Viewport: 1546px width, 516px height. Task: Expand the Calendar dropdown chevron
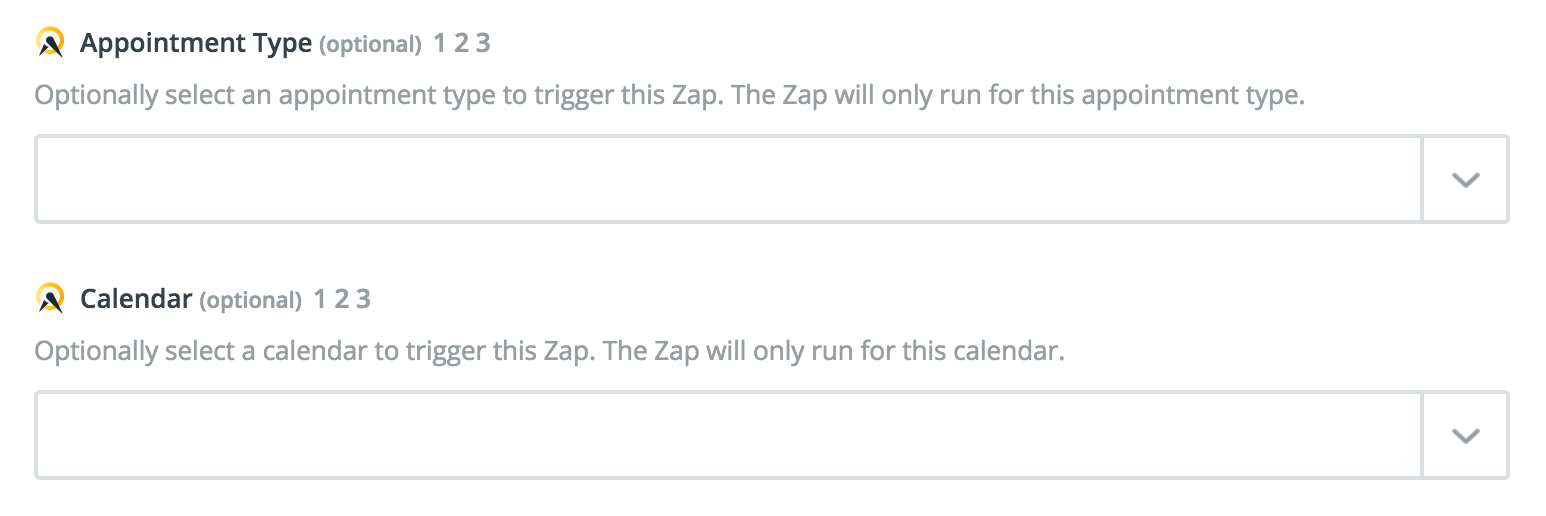coord(1464,435)
